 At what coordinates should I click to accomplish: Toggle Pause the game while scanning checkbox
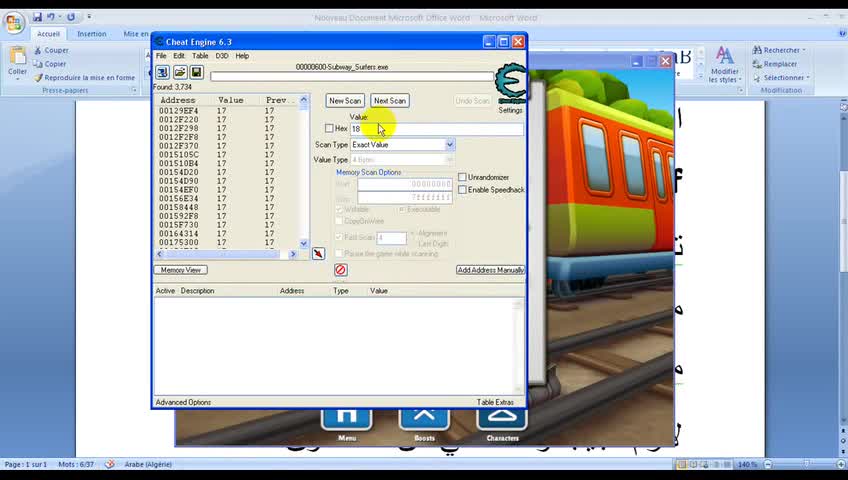point(339,253)
